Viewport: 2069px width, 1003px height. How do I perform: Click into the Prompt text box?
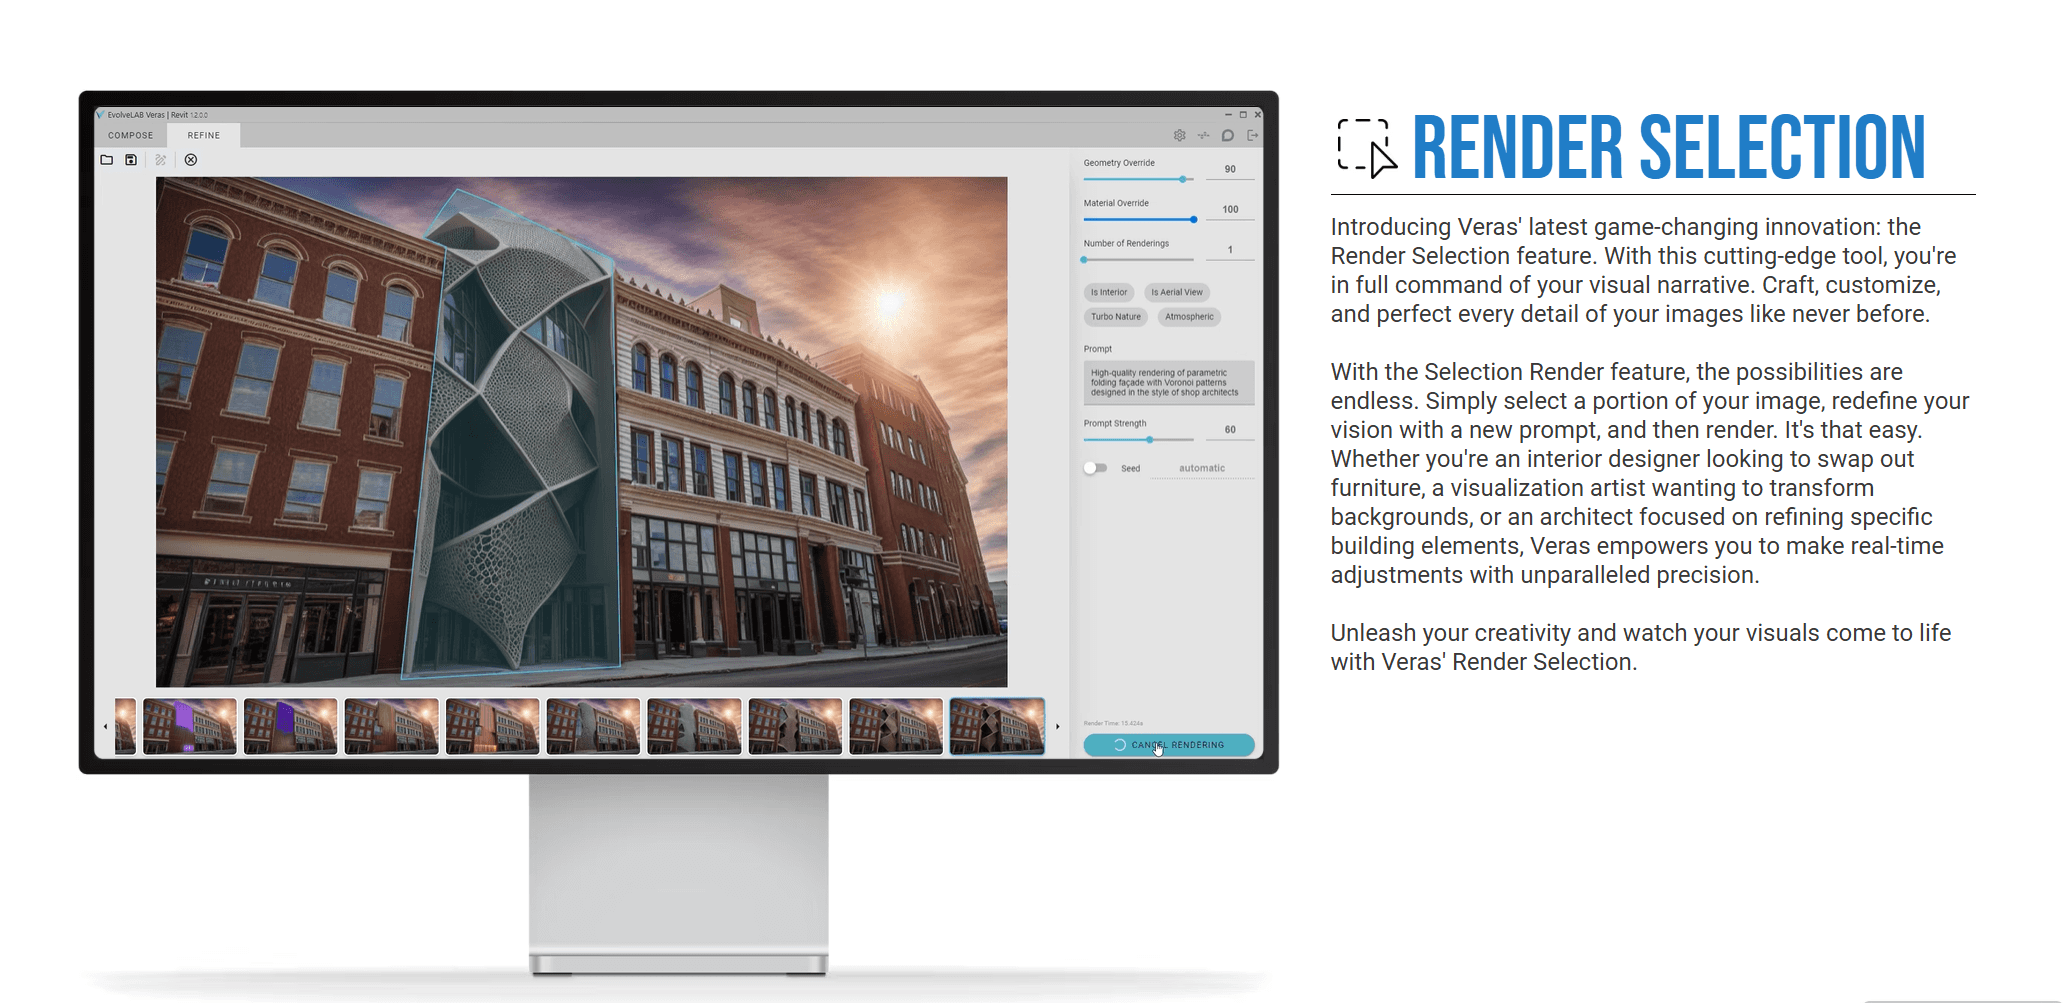(x=1169, y=383)
